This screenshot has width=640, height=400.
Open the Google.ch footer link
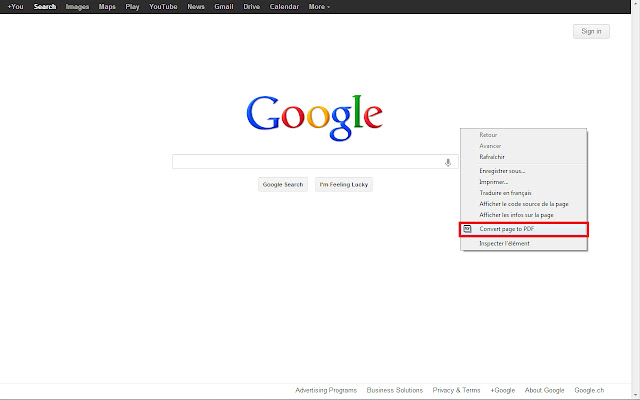tap(589, 390)
